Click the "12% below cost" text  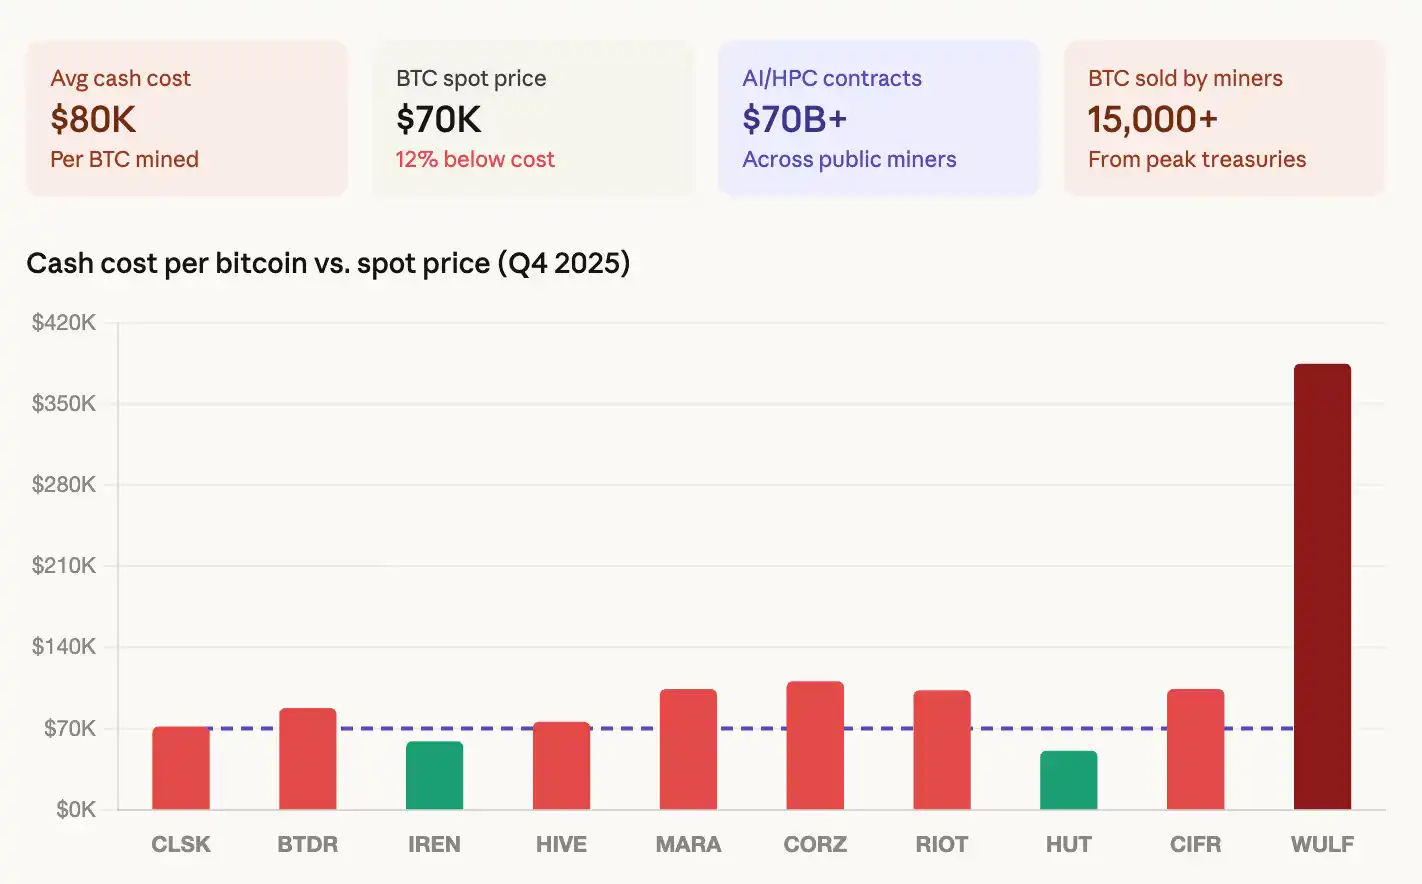click(x=475, y=159)
